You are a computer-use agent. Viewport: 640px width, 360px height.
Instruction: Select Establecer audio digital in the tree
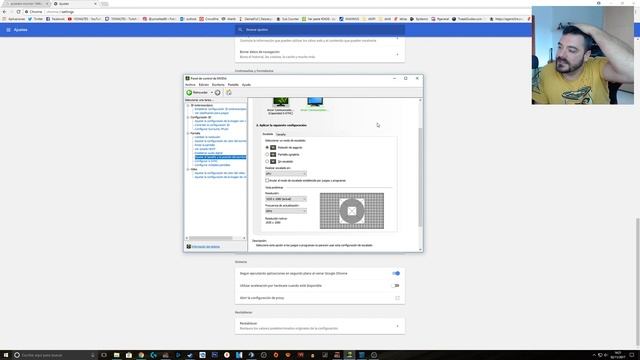pos(209,153)
